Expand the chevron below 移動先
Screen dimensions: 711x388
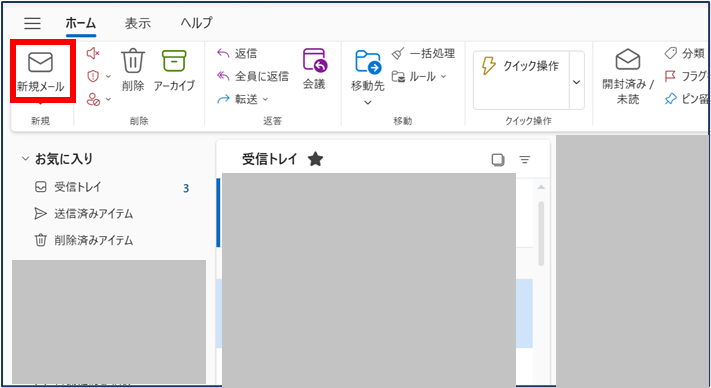pyautogui.click(x=368, y=103)
